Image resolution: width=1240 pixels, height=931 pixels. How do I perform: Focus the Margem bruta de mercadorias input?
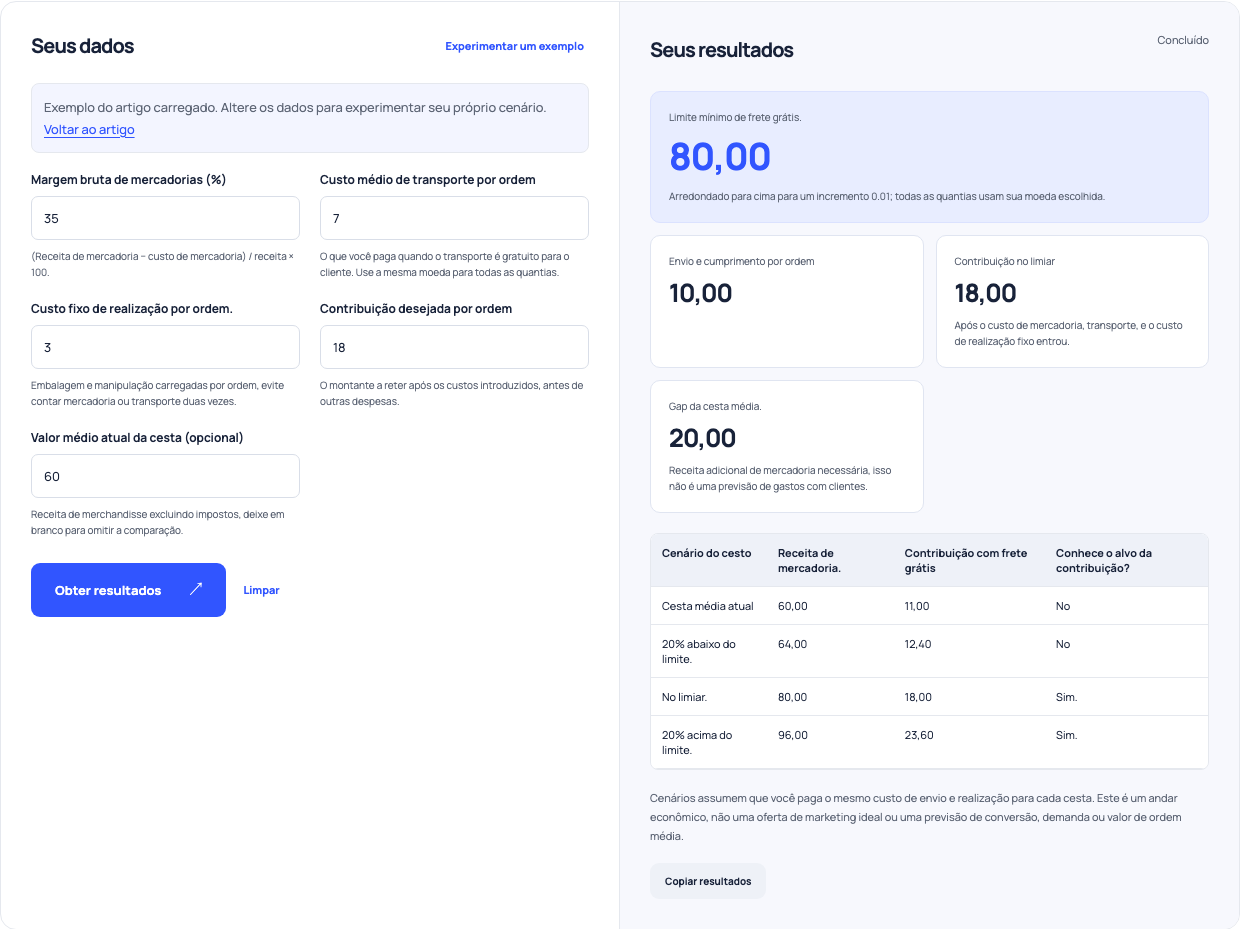coord(165,218)
